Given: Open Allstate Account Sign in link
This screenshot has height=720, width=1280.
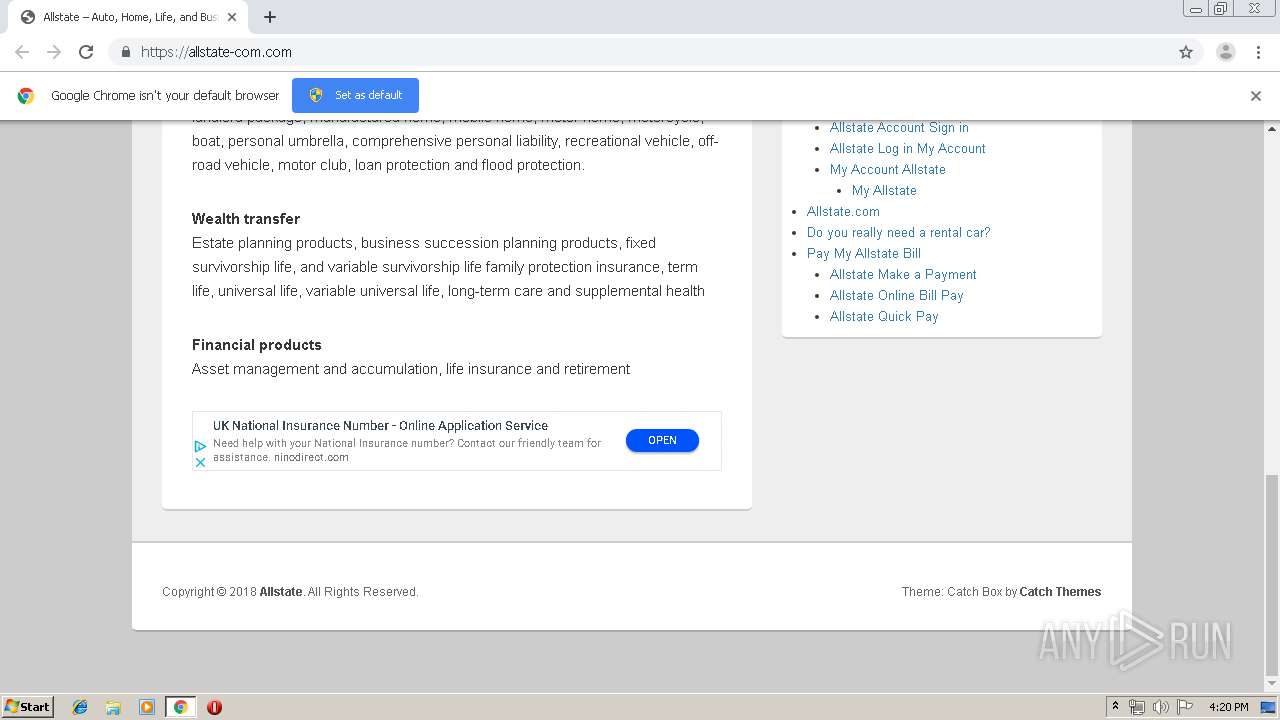Looking at the screenshot, I should point(899,127).
